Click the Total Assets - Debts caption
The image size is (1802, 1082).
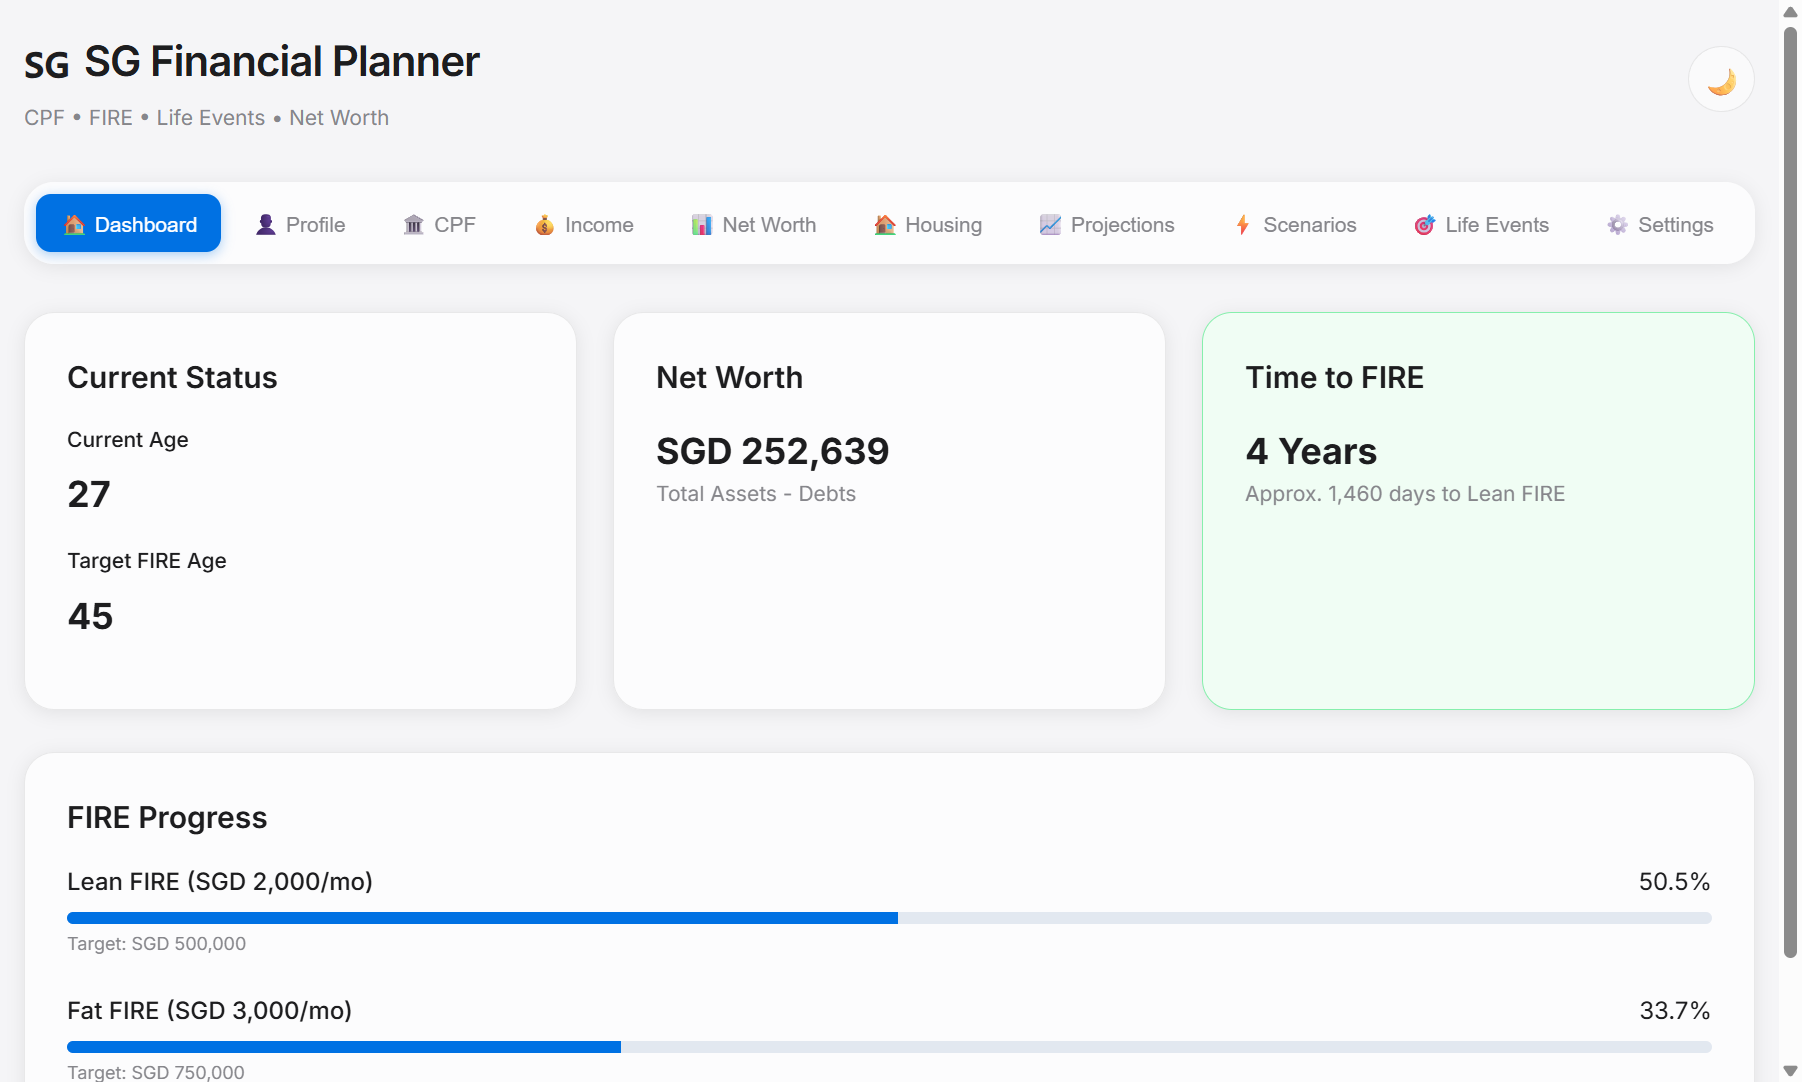click(x=756, y=494)
